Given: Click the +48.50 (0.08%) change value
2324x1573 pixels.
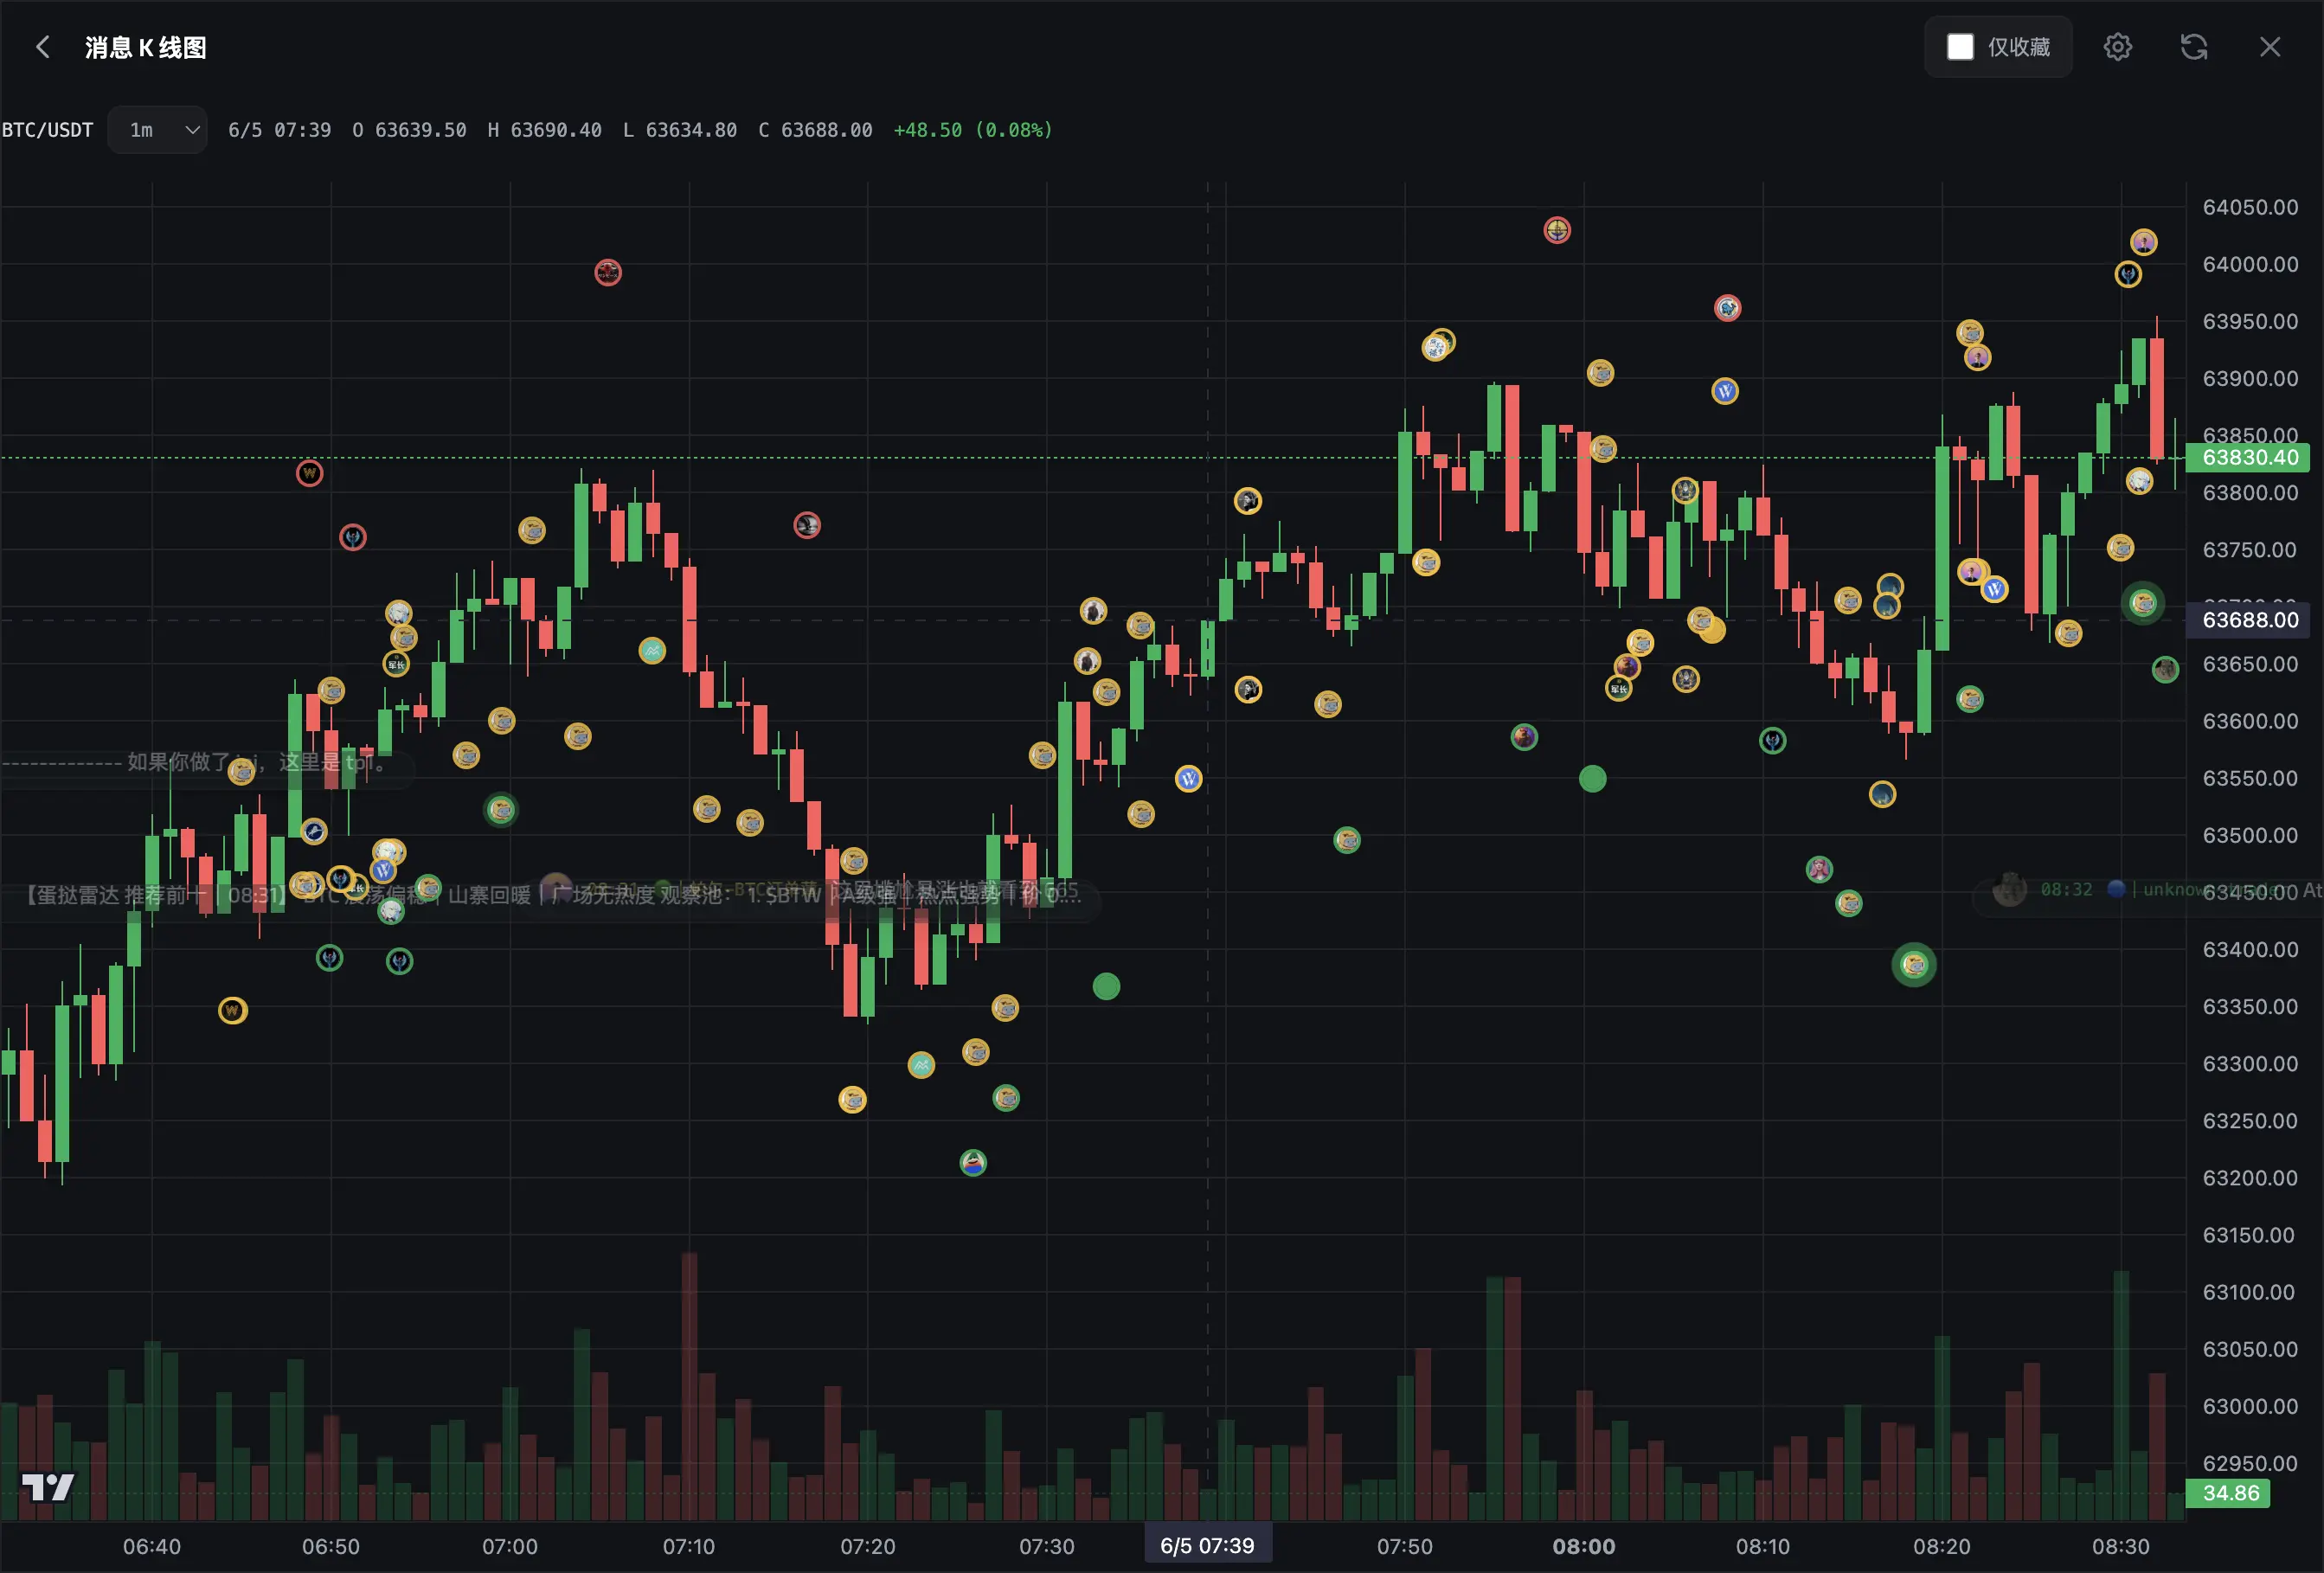Looking at the screenshot, I should coord(973,130).
